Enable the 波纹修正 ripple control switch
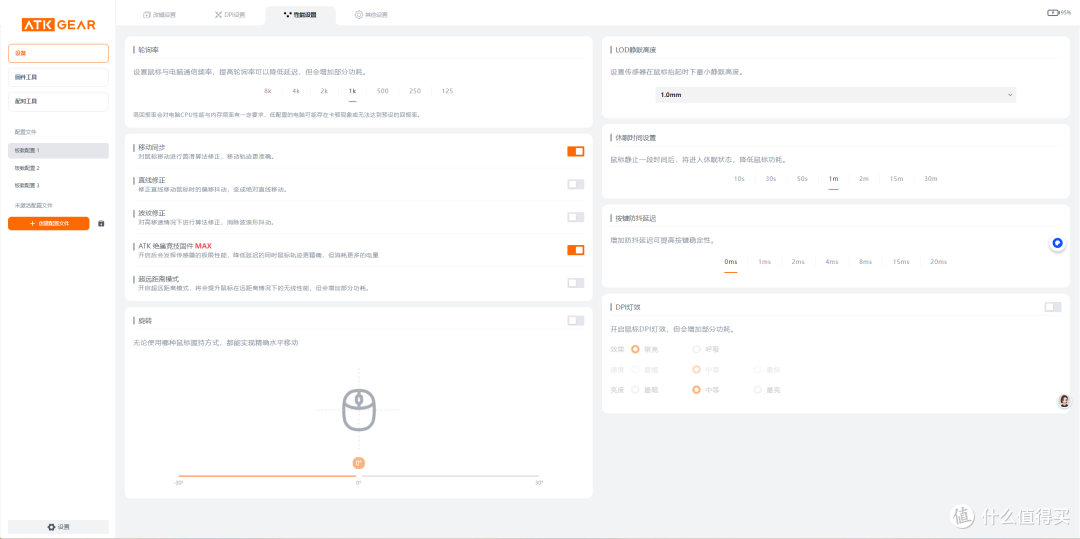 click(x=576, y=217)
